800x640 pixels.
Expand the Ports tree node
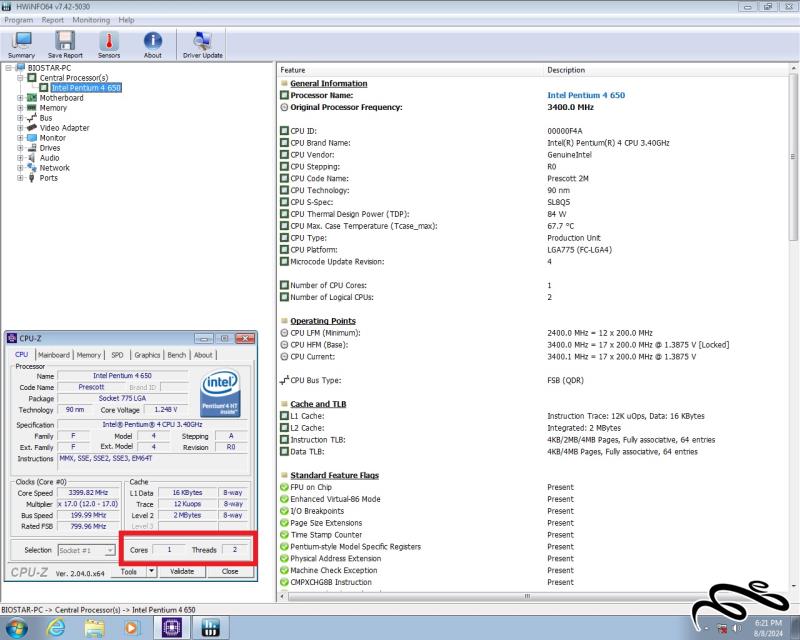click(20, 178)
